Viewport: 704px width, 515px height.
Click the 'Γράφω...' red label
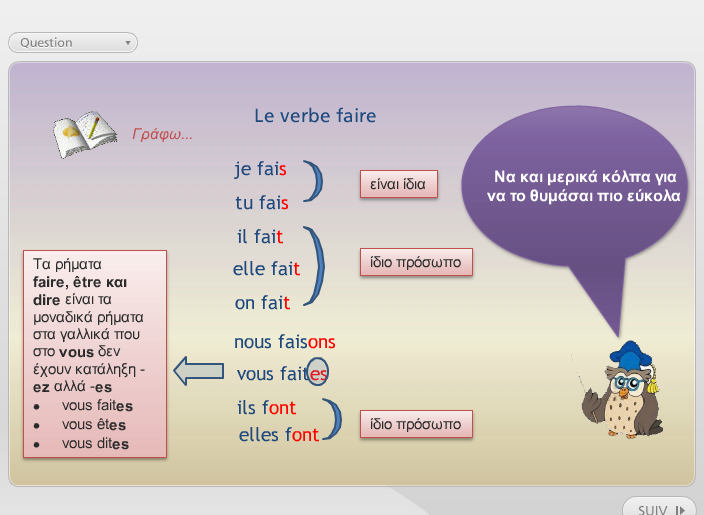click(162, 134)
